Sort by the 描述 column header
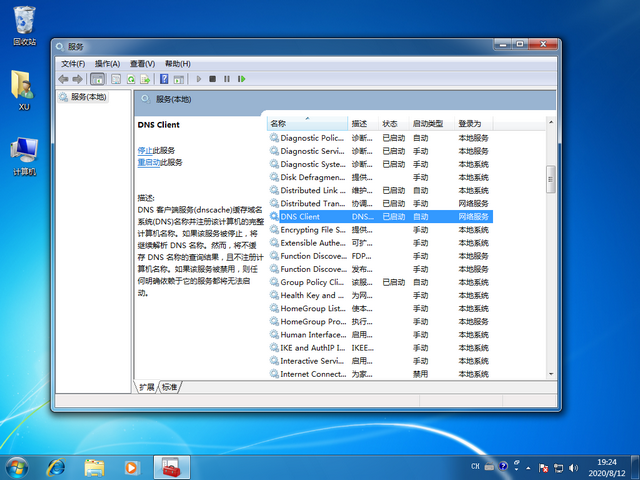This screenshot has height=480, width=640. tap(362, 123)
